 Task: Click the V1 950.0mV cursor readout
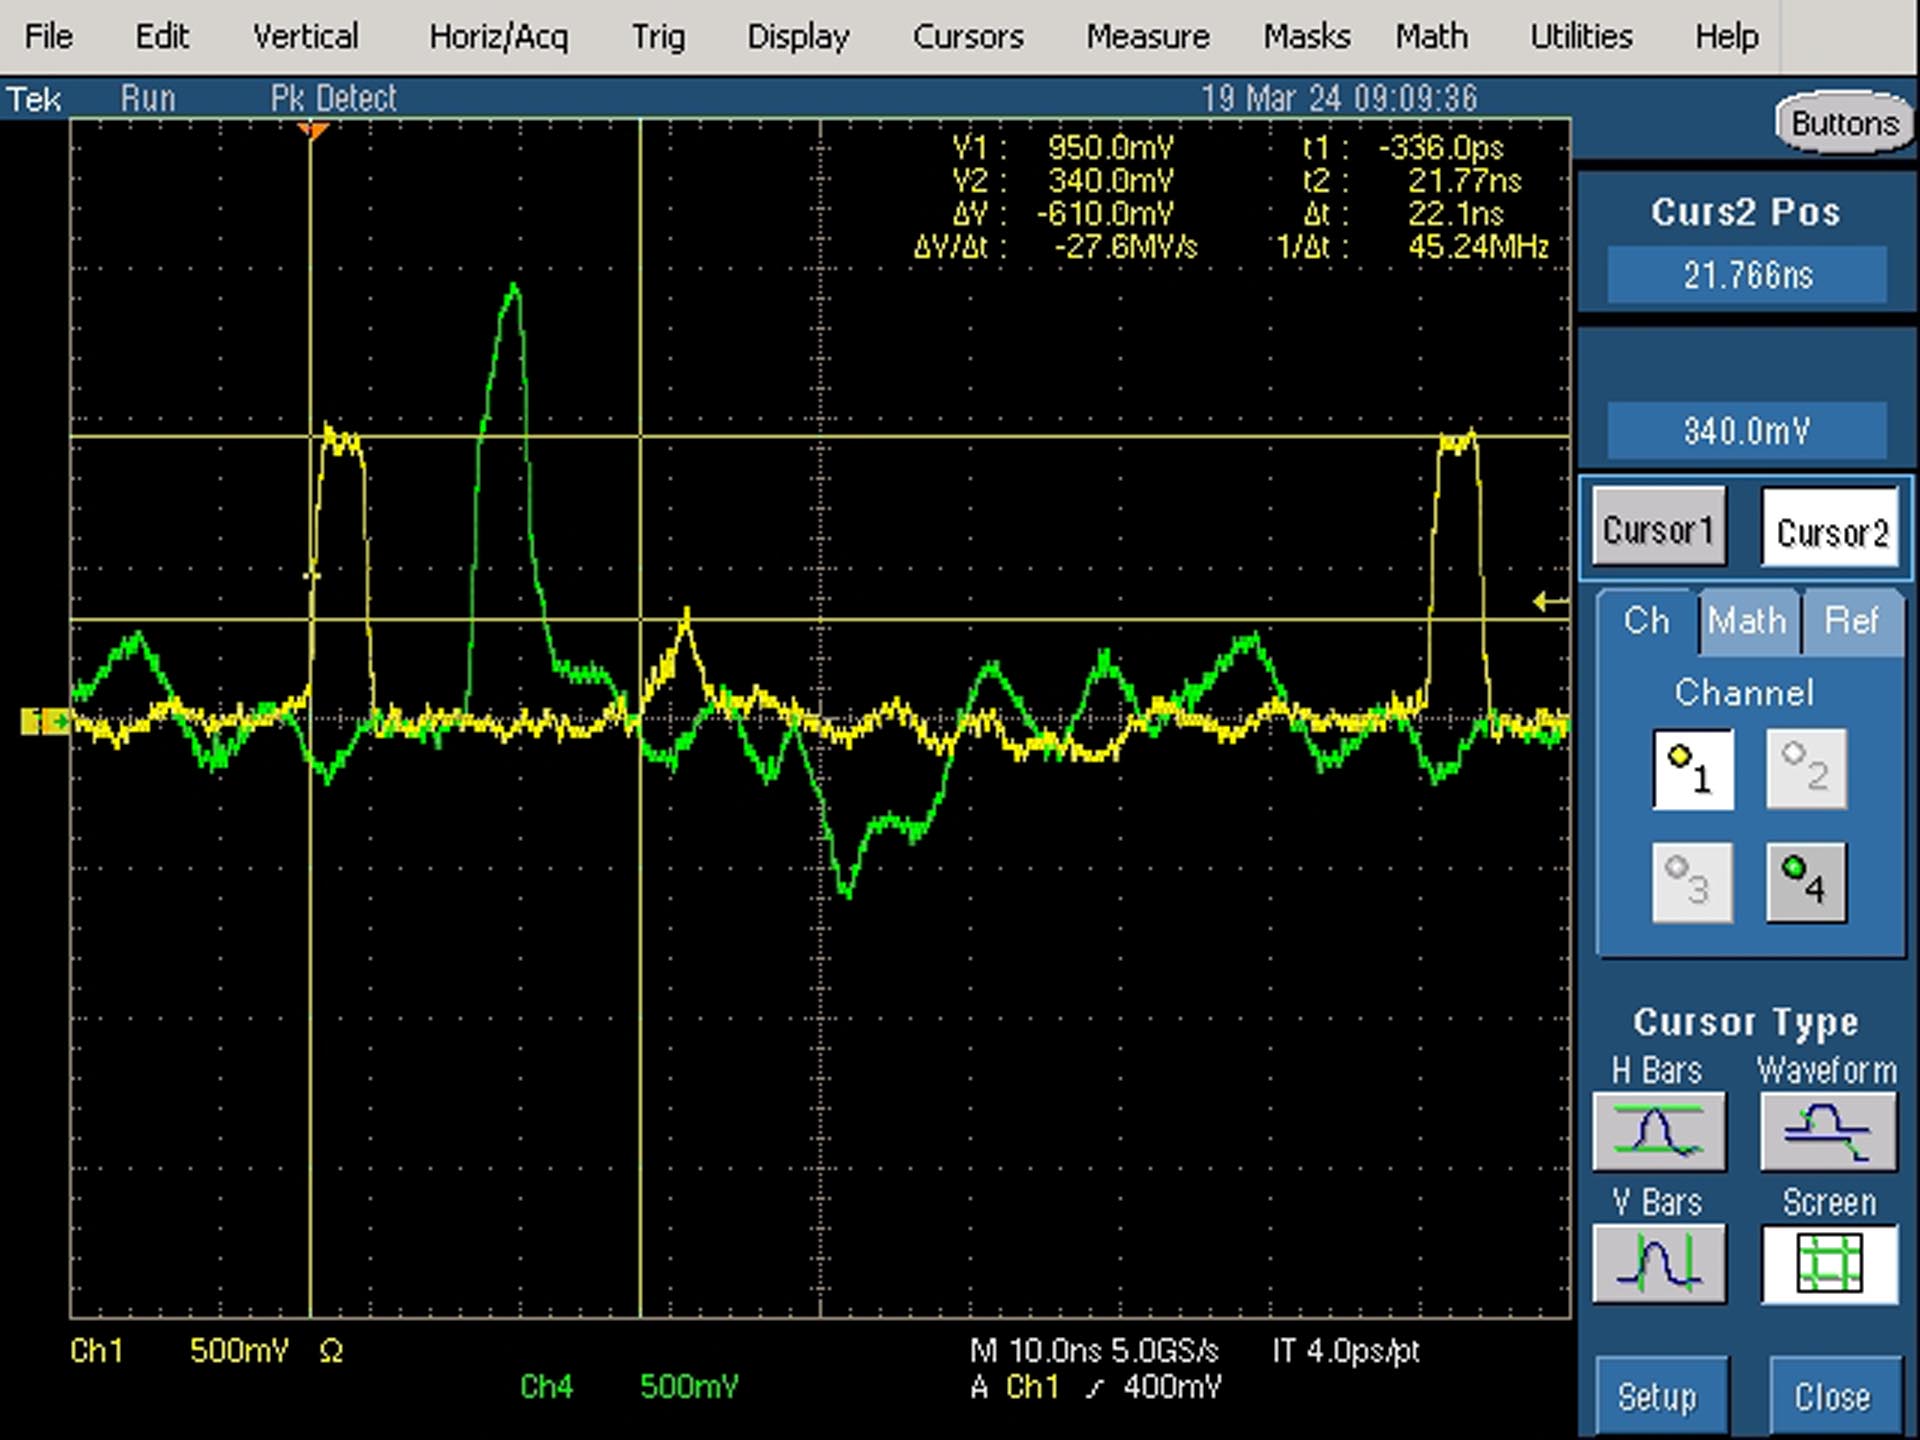click(x=1063, y=148)
